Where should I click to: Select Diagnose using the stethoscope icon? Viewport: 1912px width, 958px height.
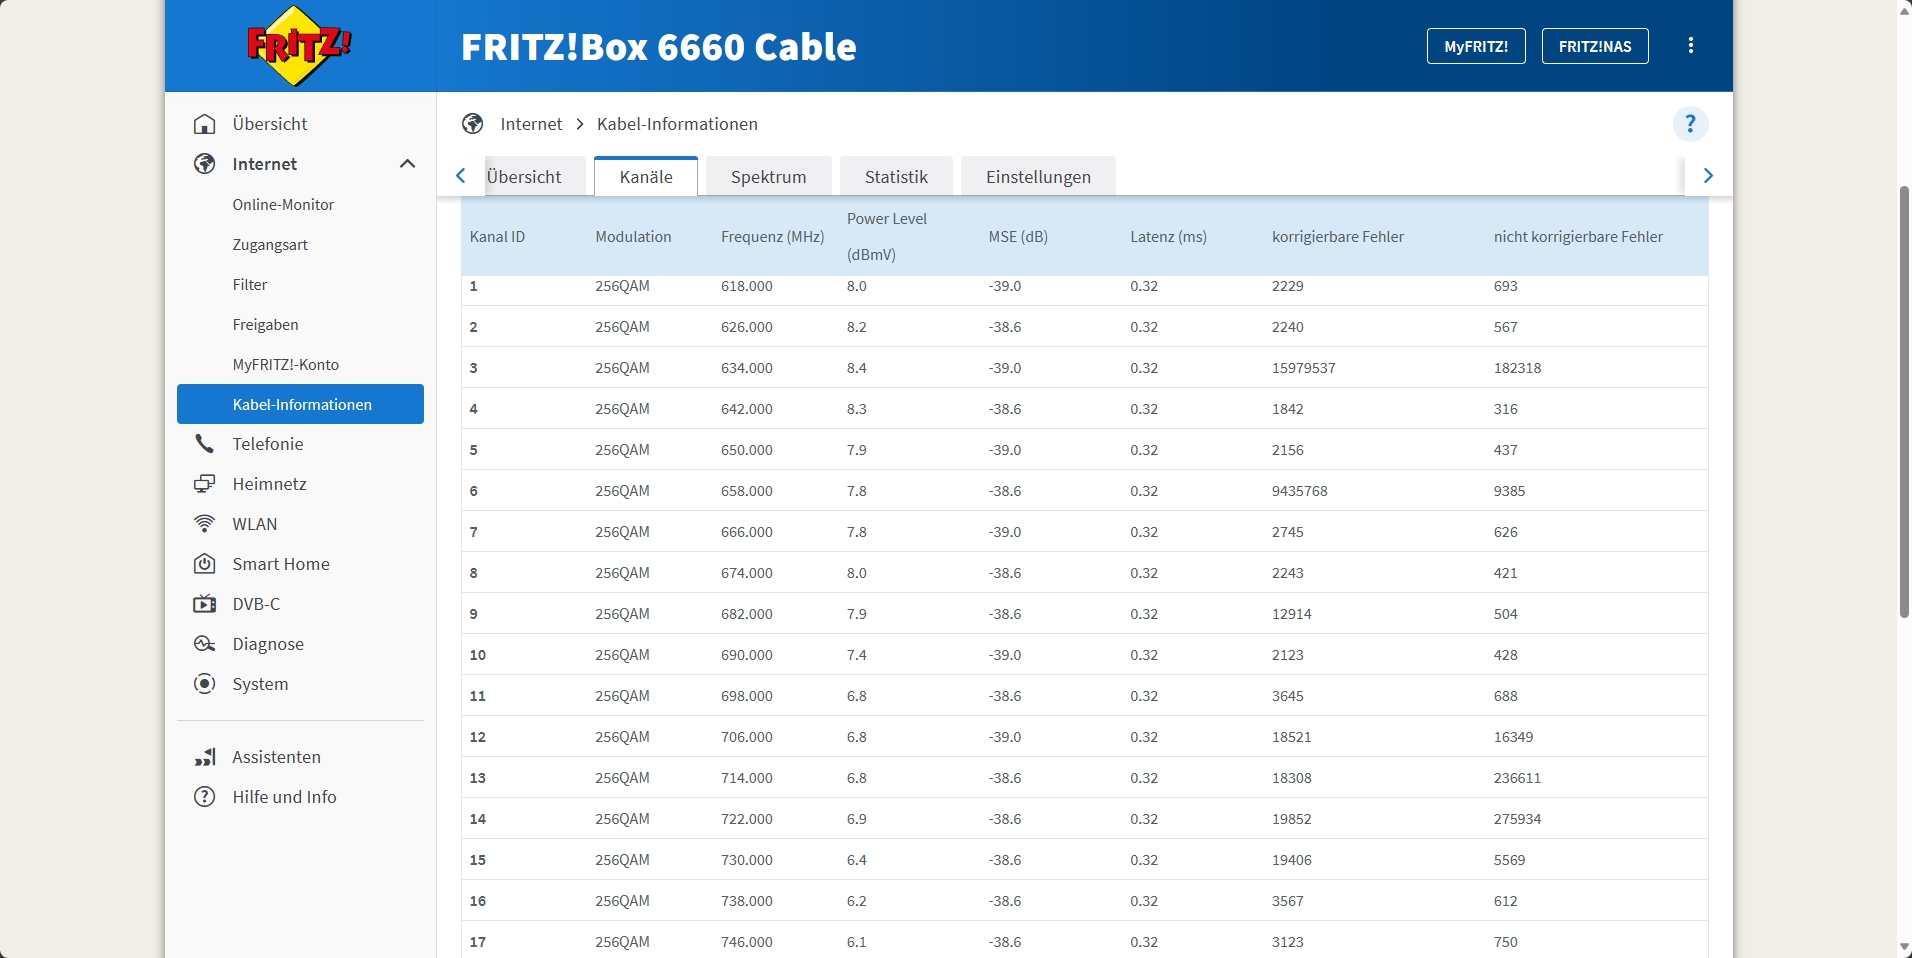tap(204, 644)
